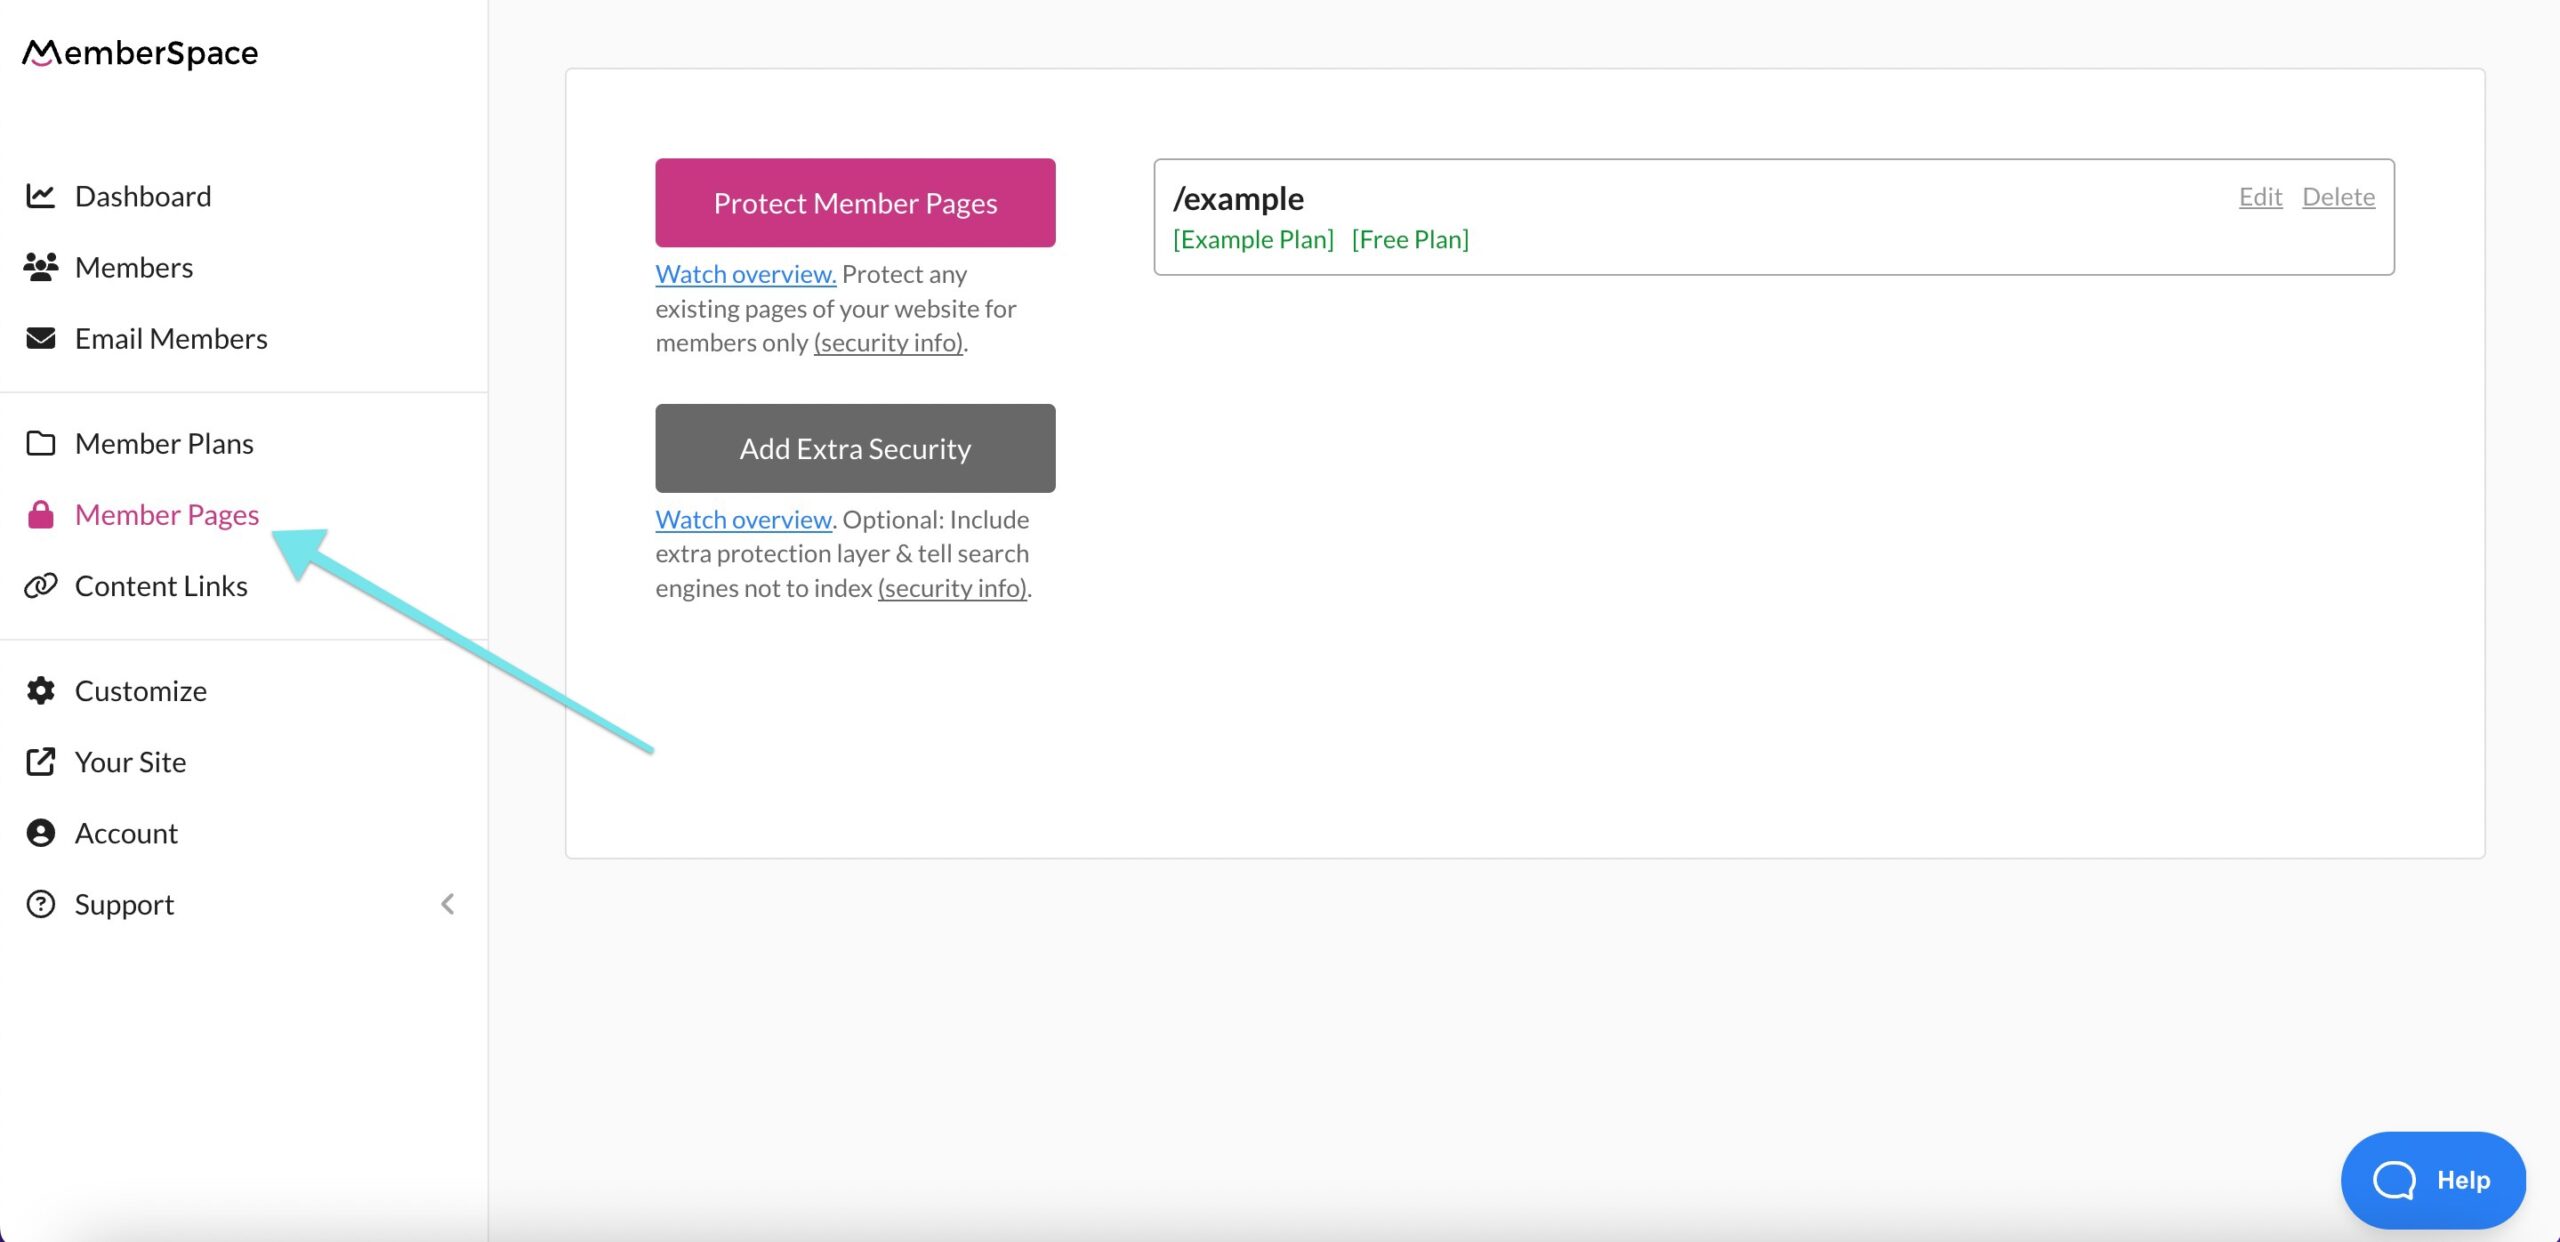Viewport: 2560px width, 1242px height.
Task: Click the Protect Member Pages button
Action: [x=855, y=202]
